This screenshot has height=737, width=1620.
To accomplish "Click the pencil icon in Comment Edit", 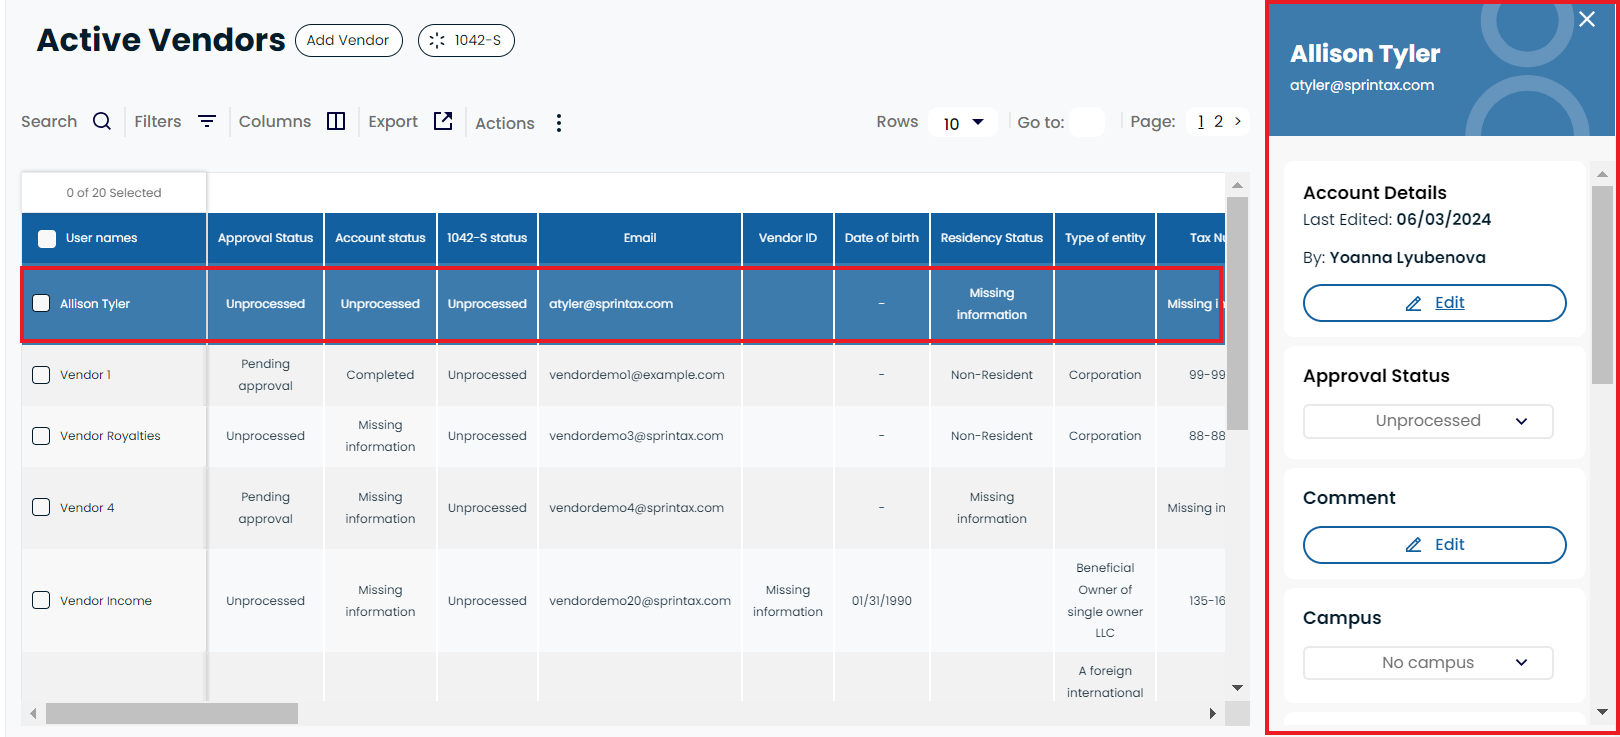I will click(1414, 545).
